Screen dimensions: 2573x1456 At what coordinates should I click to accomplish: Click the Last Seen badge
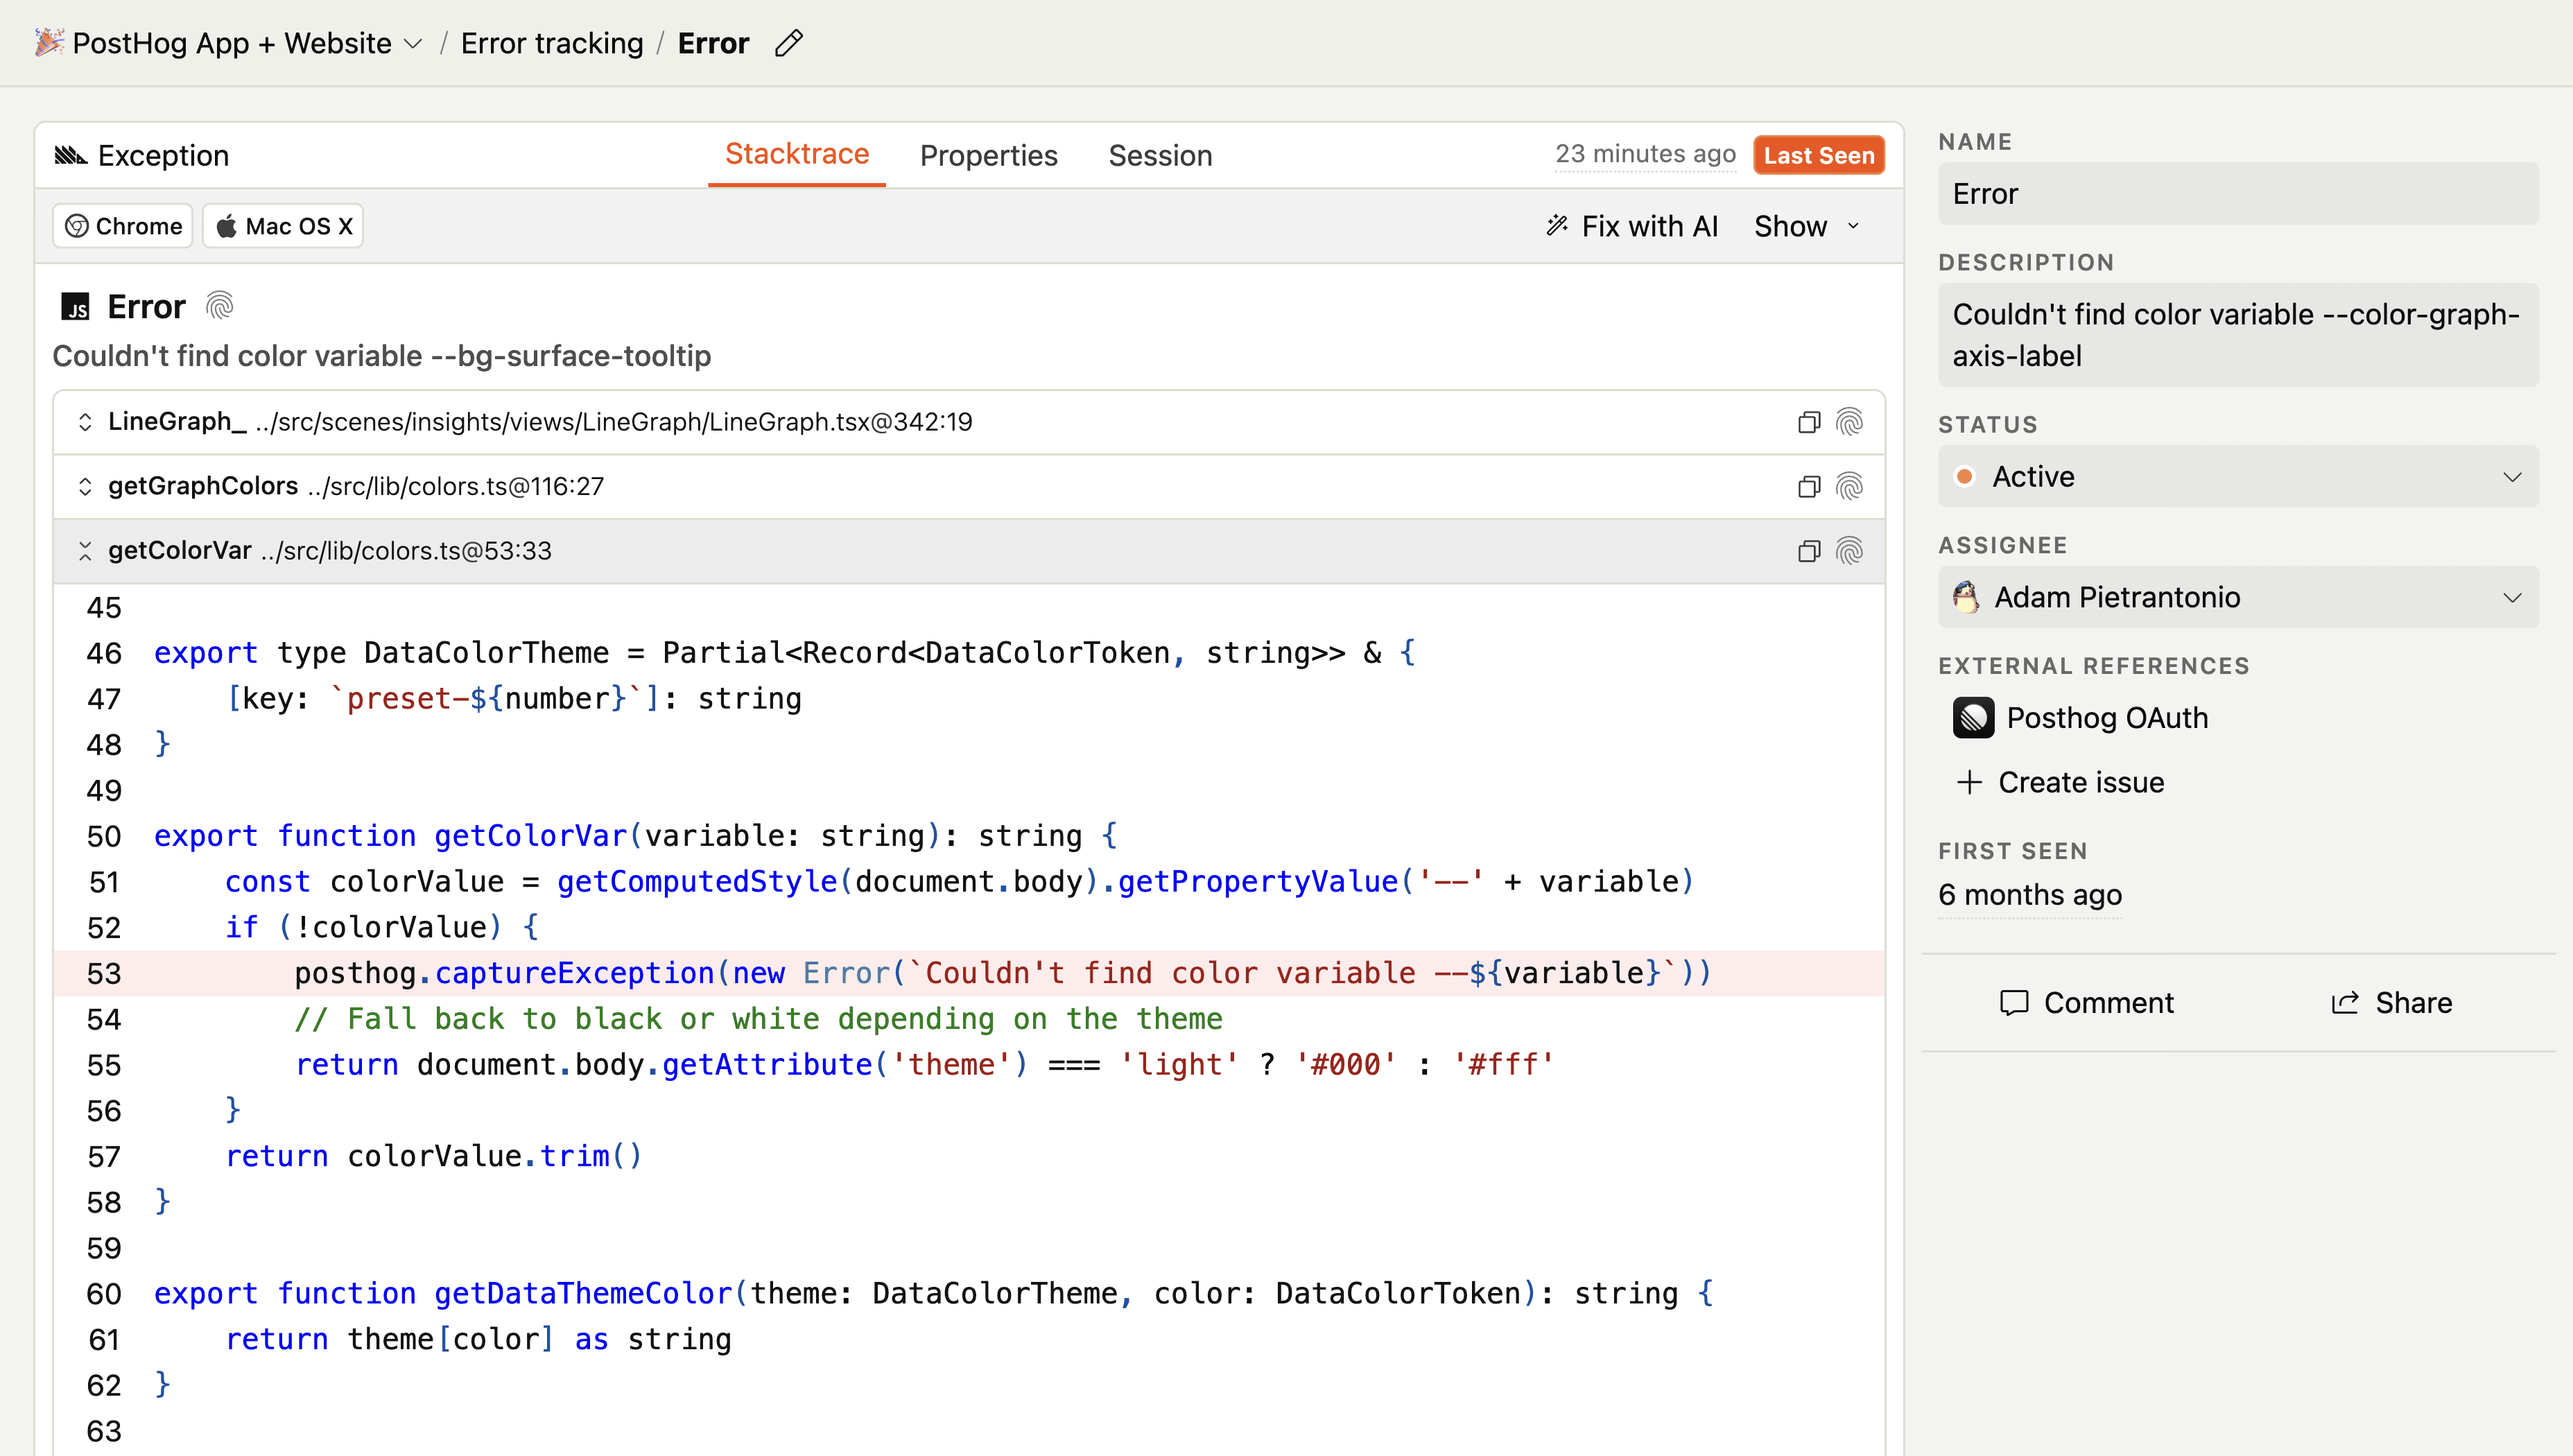tap(1818, 155)
